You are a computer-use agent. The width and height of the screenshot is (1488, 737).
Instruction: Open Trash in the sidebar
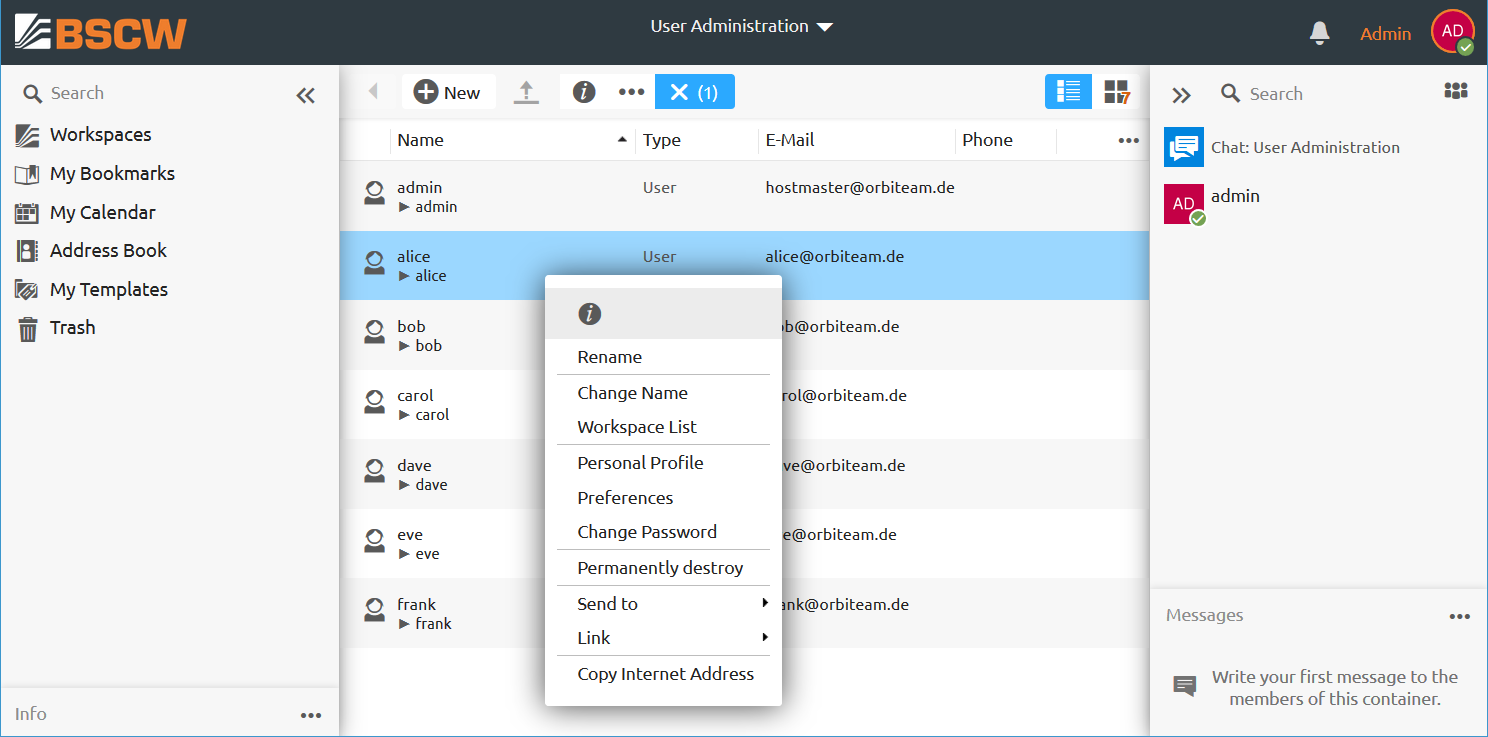pyautogui.click(x=72, y=328)
